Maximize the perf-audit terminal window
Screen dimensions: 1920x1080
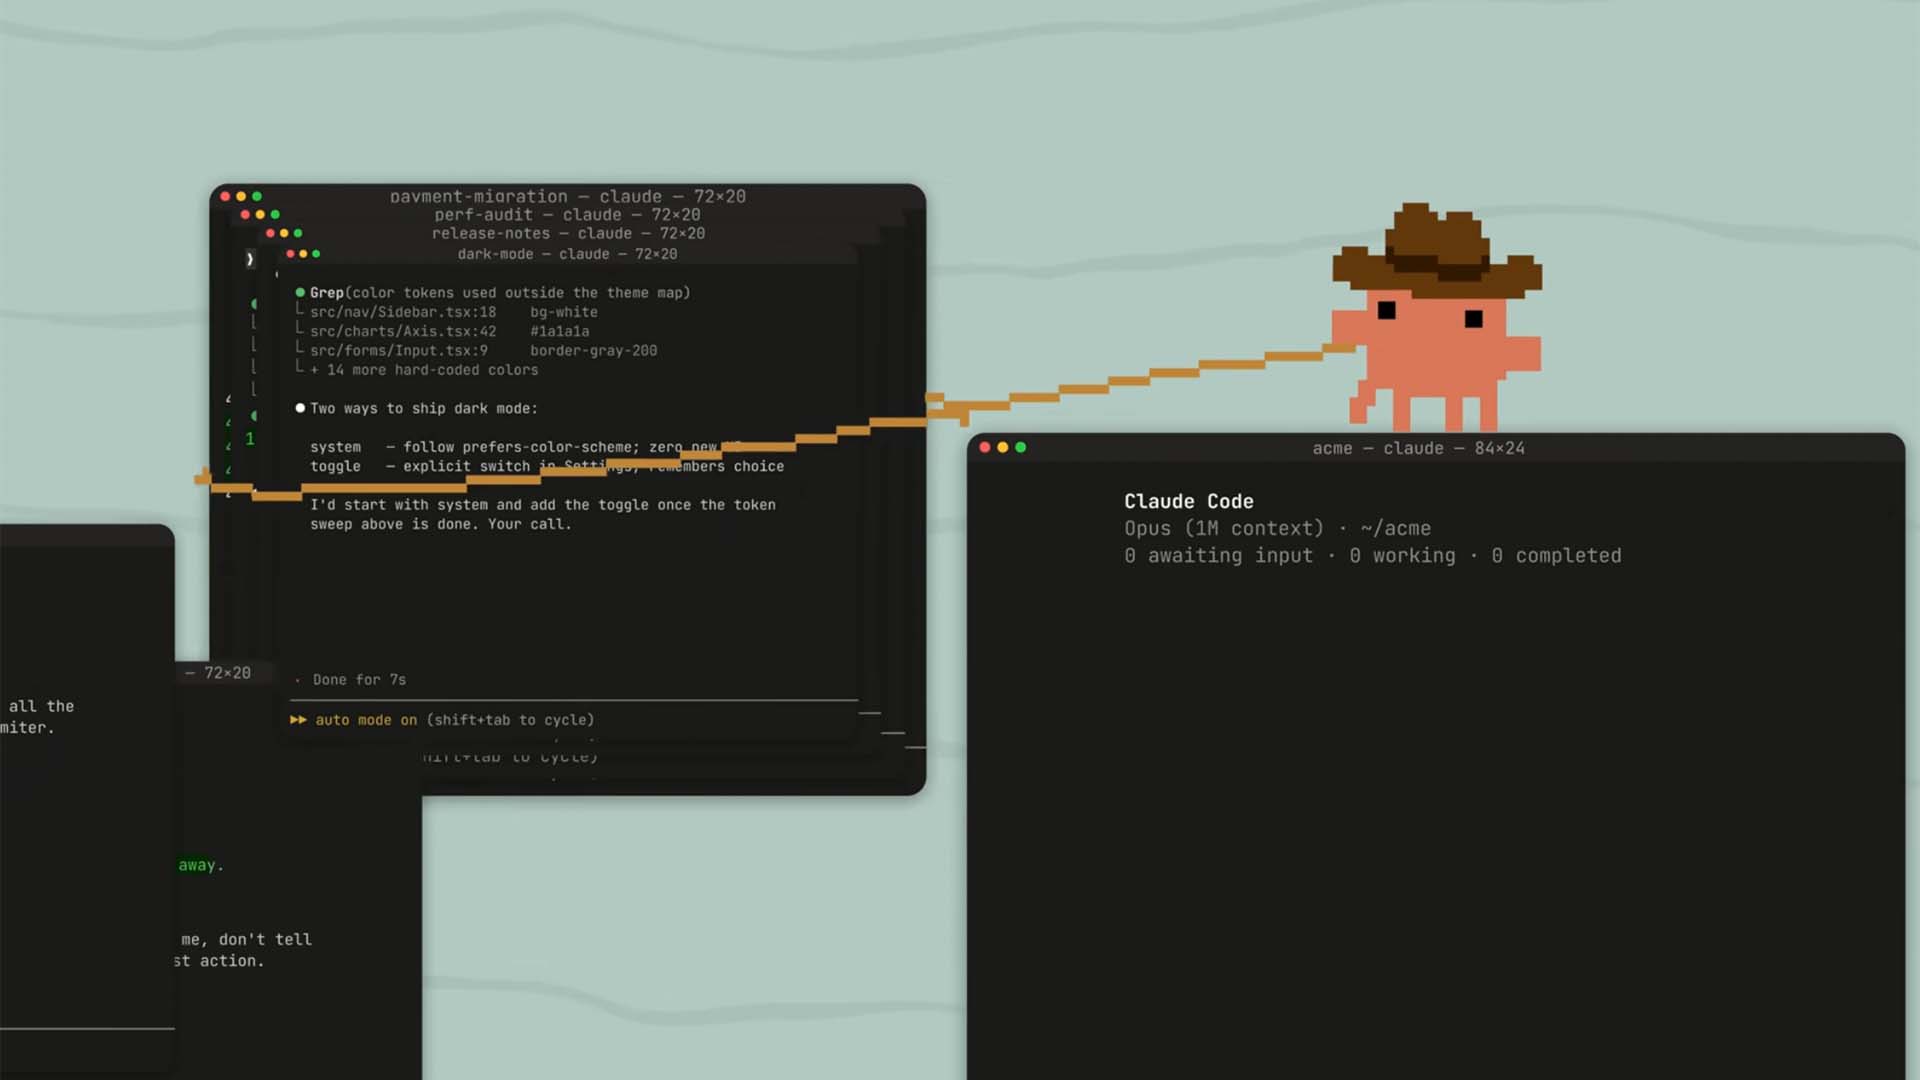(275, 214)
